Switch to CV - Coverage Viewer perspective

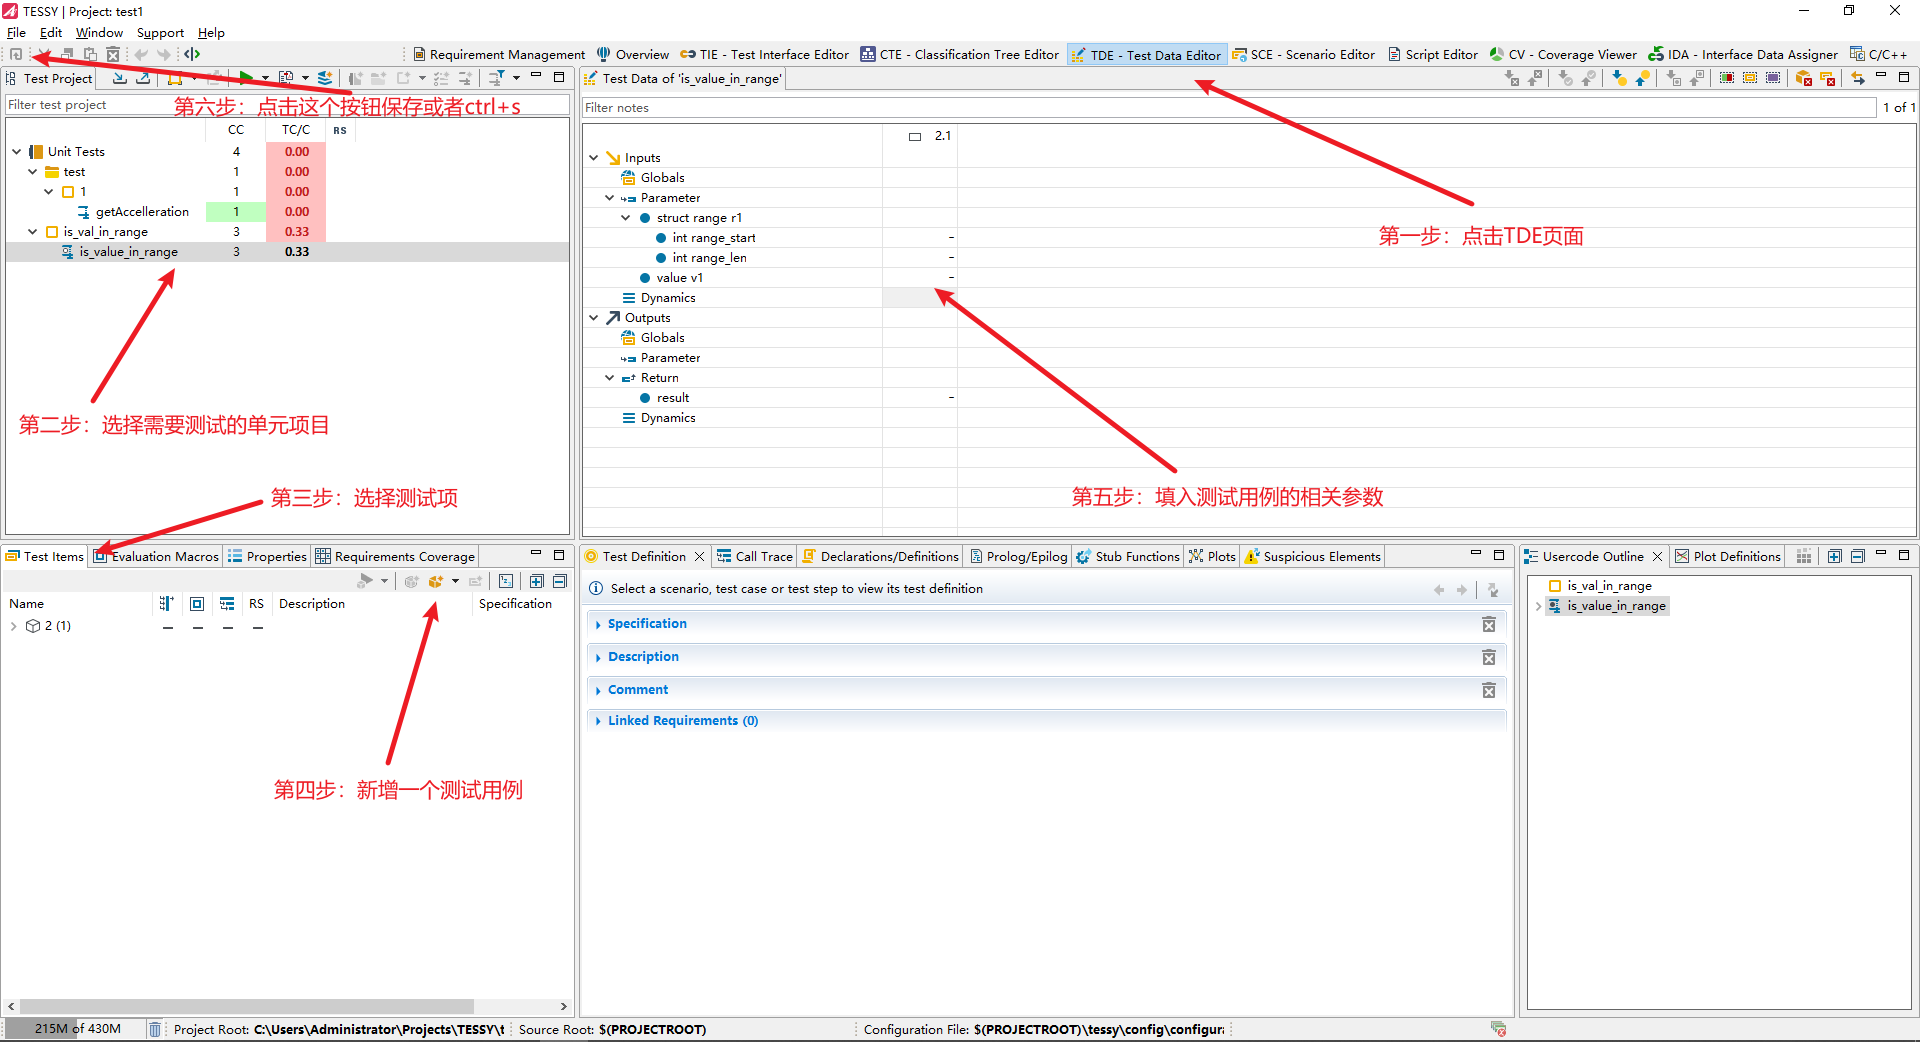click(x=1563, y=55)
